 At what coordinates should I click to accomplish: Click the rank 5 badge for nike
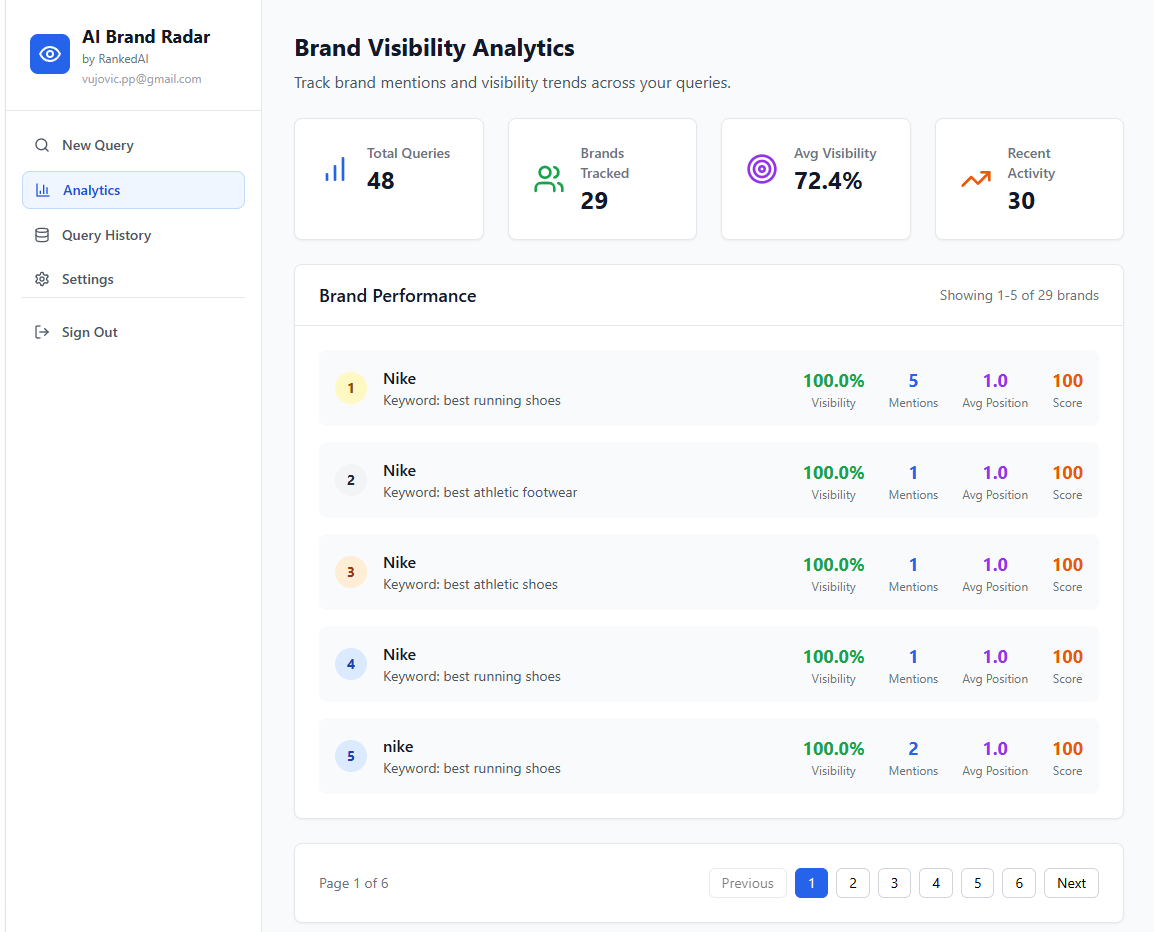[351, 756]
